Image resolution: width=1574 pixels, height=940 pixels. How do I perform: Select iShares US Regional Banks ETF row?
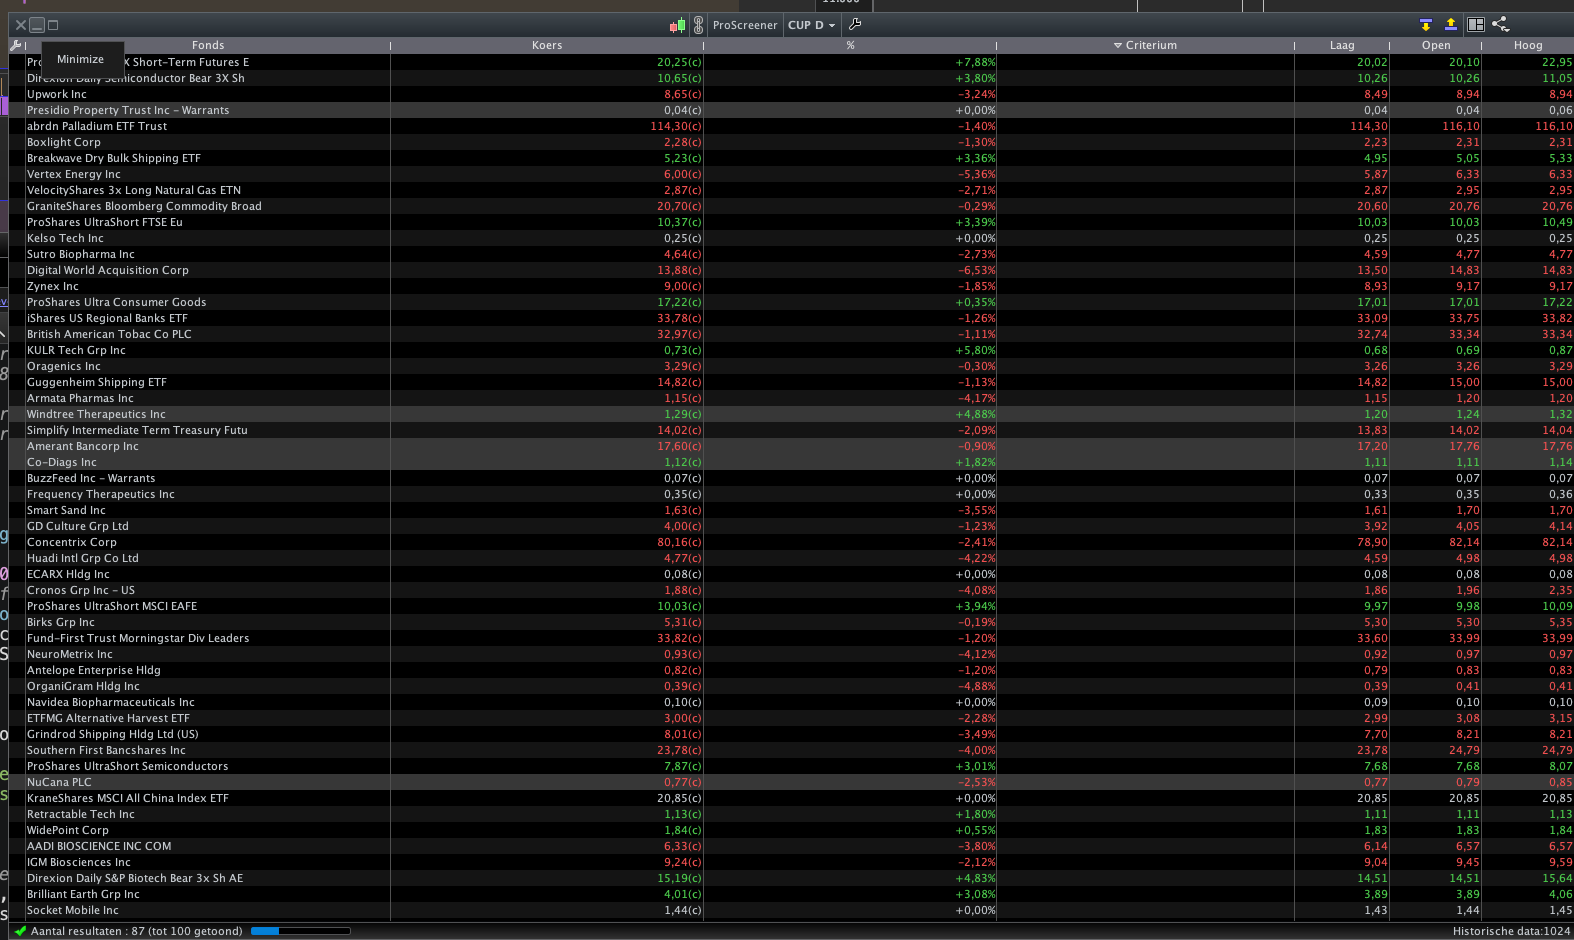click(792, 318)
